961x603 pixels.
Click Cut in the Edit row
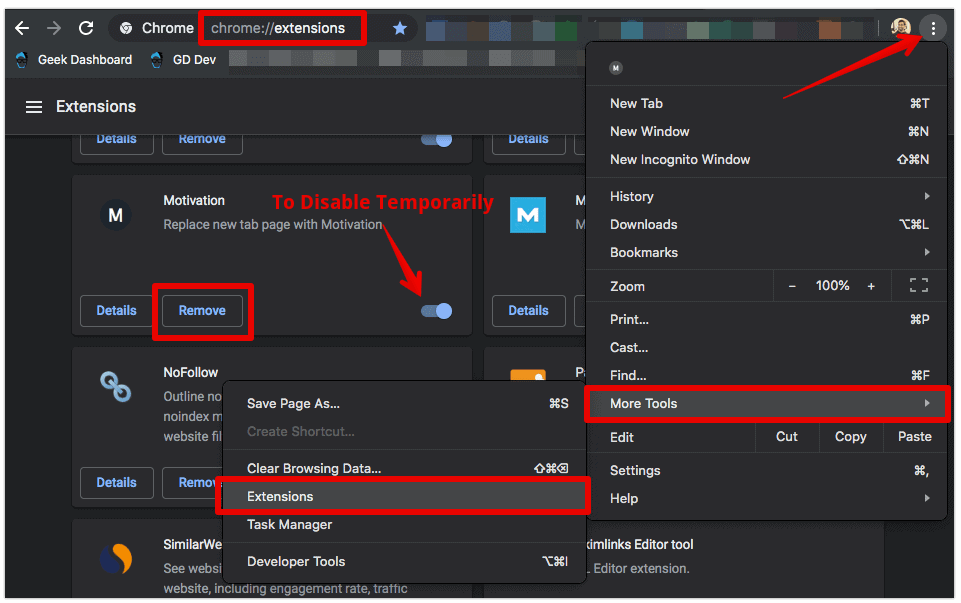click(787, 437)
